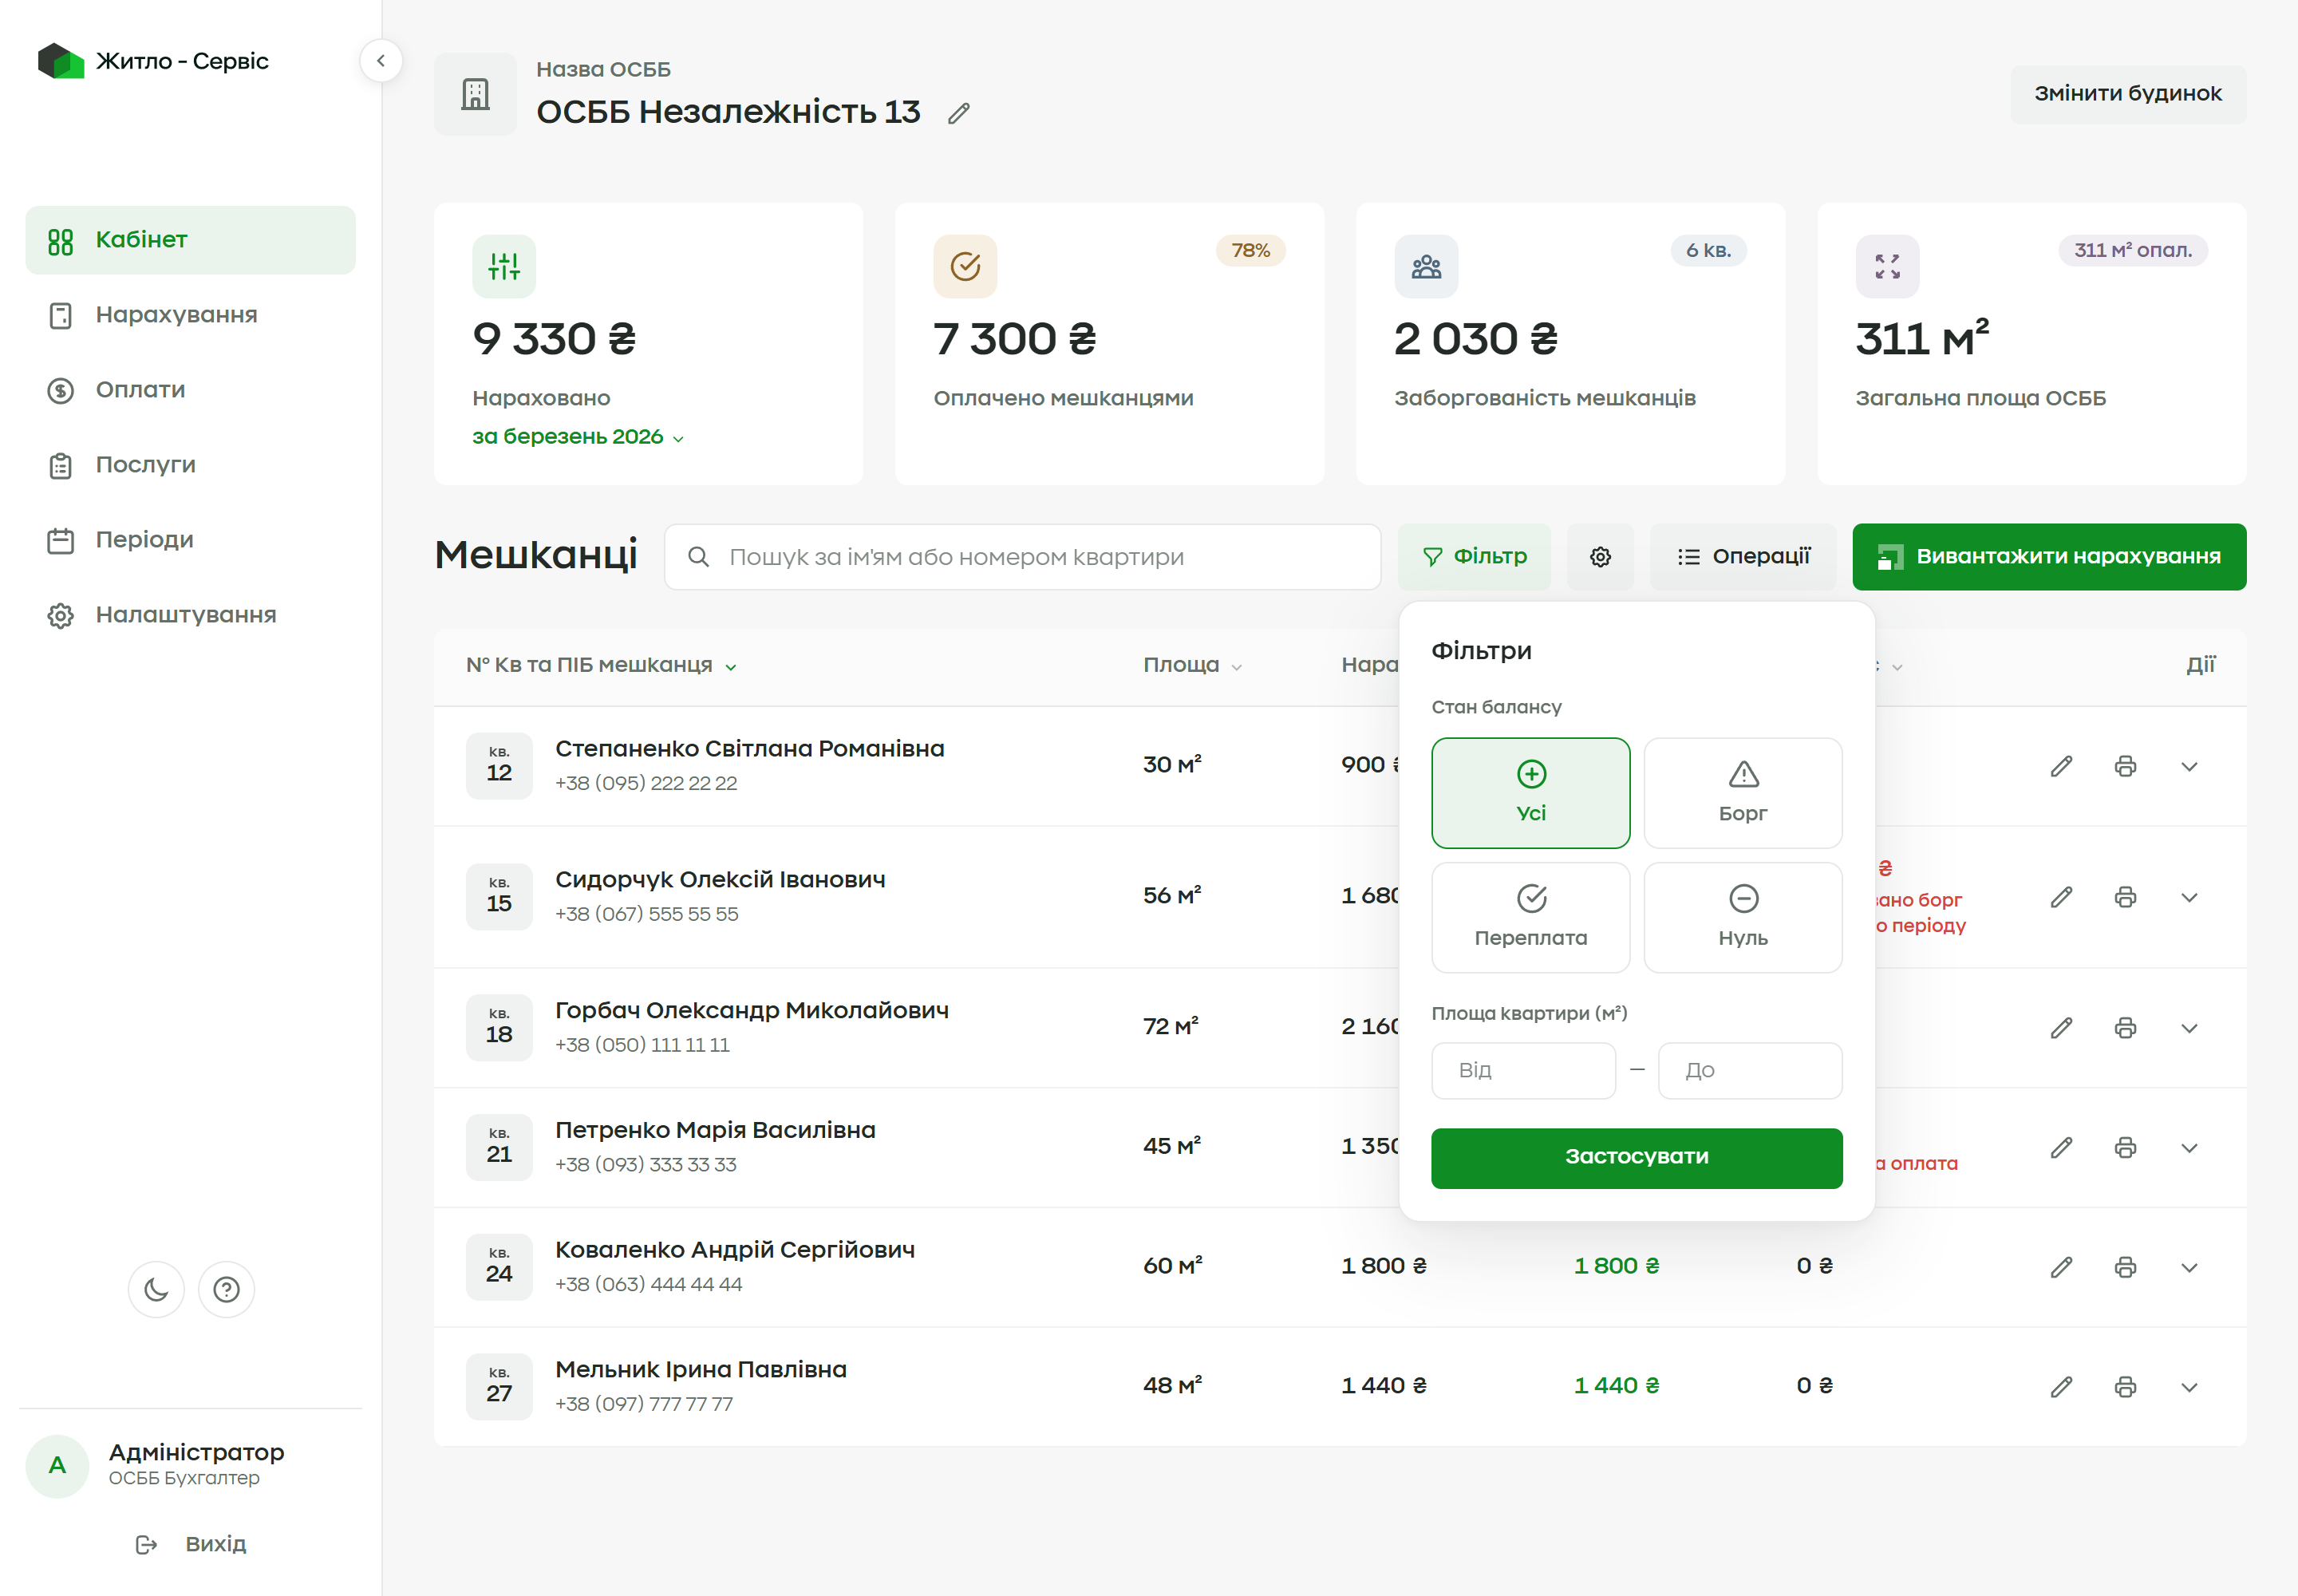Click the resident search field
Image resolution: width=2298 pixels, height=1596 pixels.
(x=1022, y=557)
